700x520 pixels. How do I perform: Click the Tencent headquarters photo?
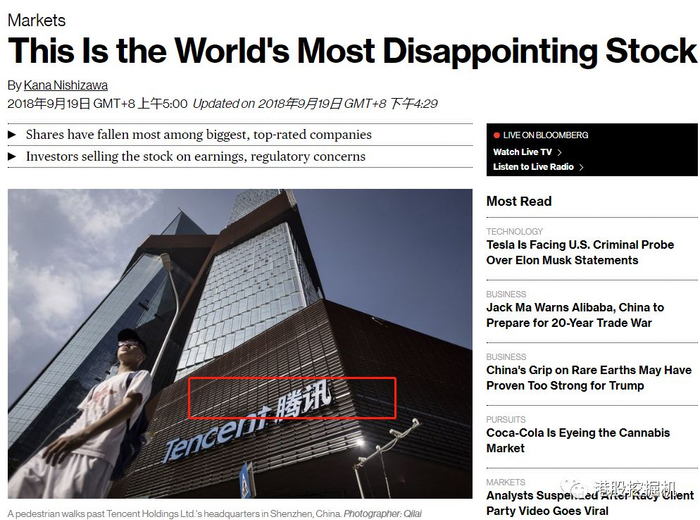coord(240,344)
